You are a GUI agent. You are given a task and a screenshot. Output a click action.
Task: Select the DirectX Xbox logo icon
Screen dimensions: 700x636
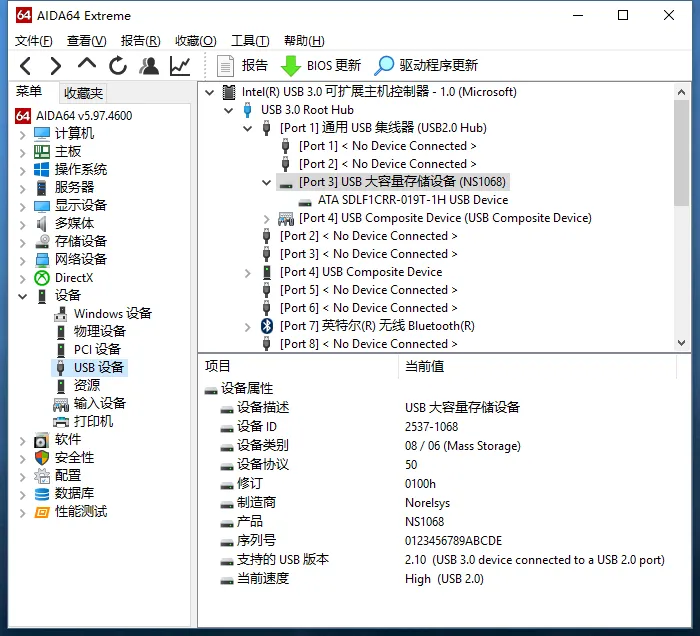point(42,278)
